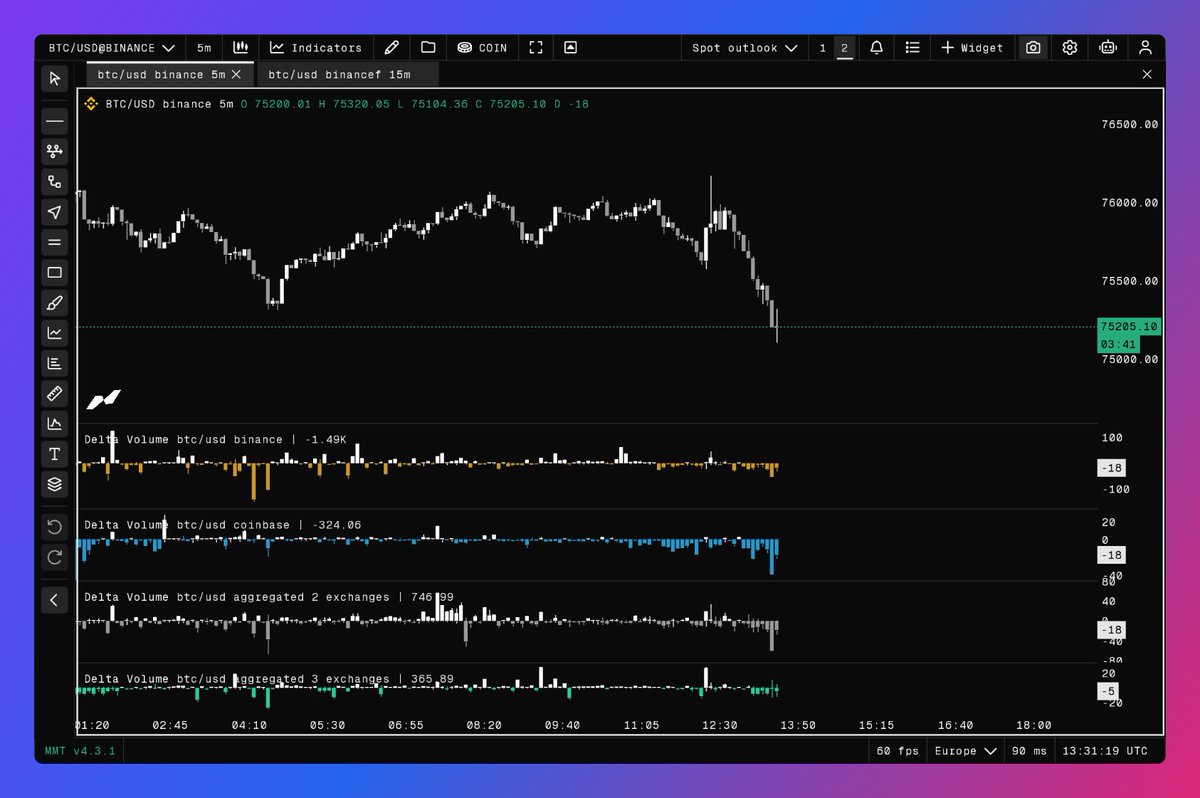Select the rectangle drawing tool
The image size is (1200, 798).
click(x=54, y=272)
